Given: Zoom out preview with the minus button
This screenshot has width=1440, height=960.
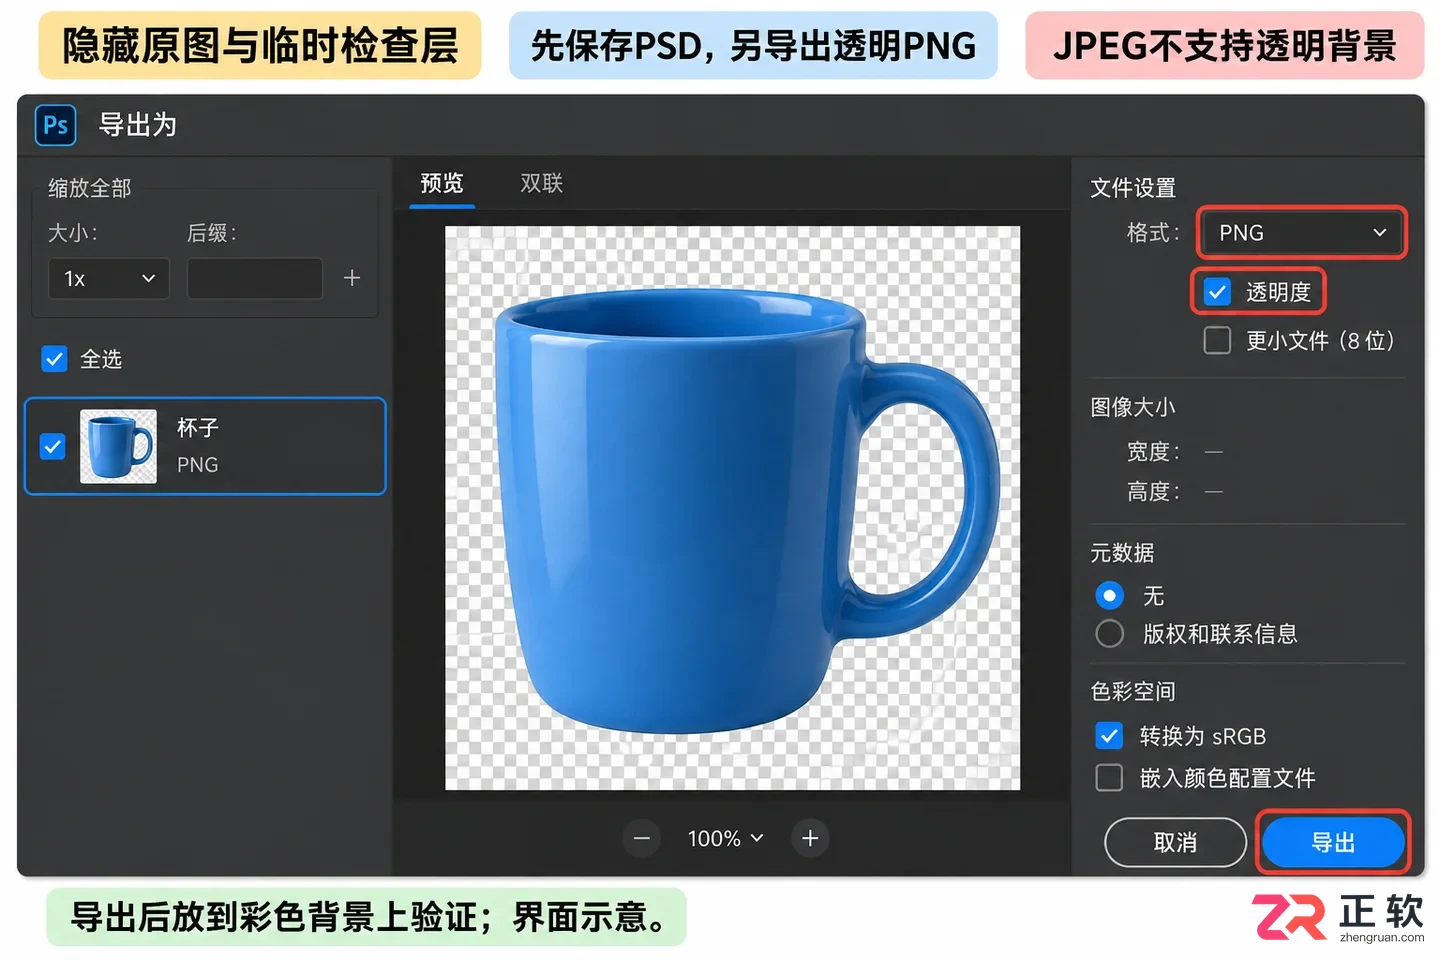Looking at the screenshot, I should tap(642, 838).
